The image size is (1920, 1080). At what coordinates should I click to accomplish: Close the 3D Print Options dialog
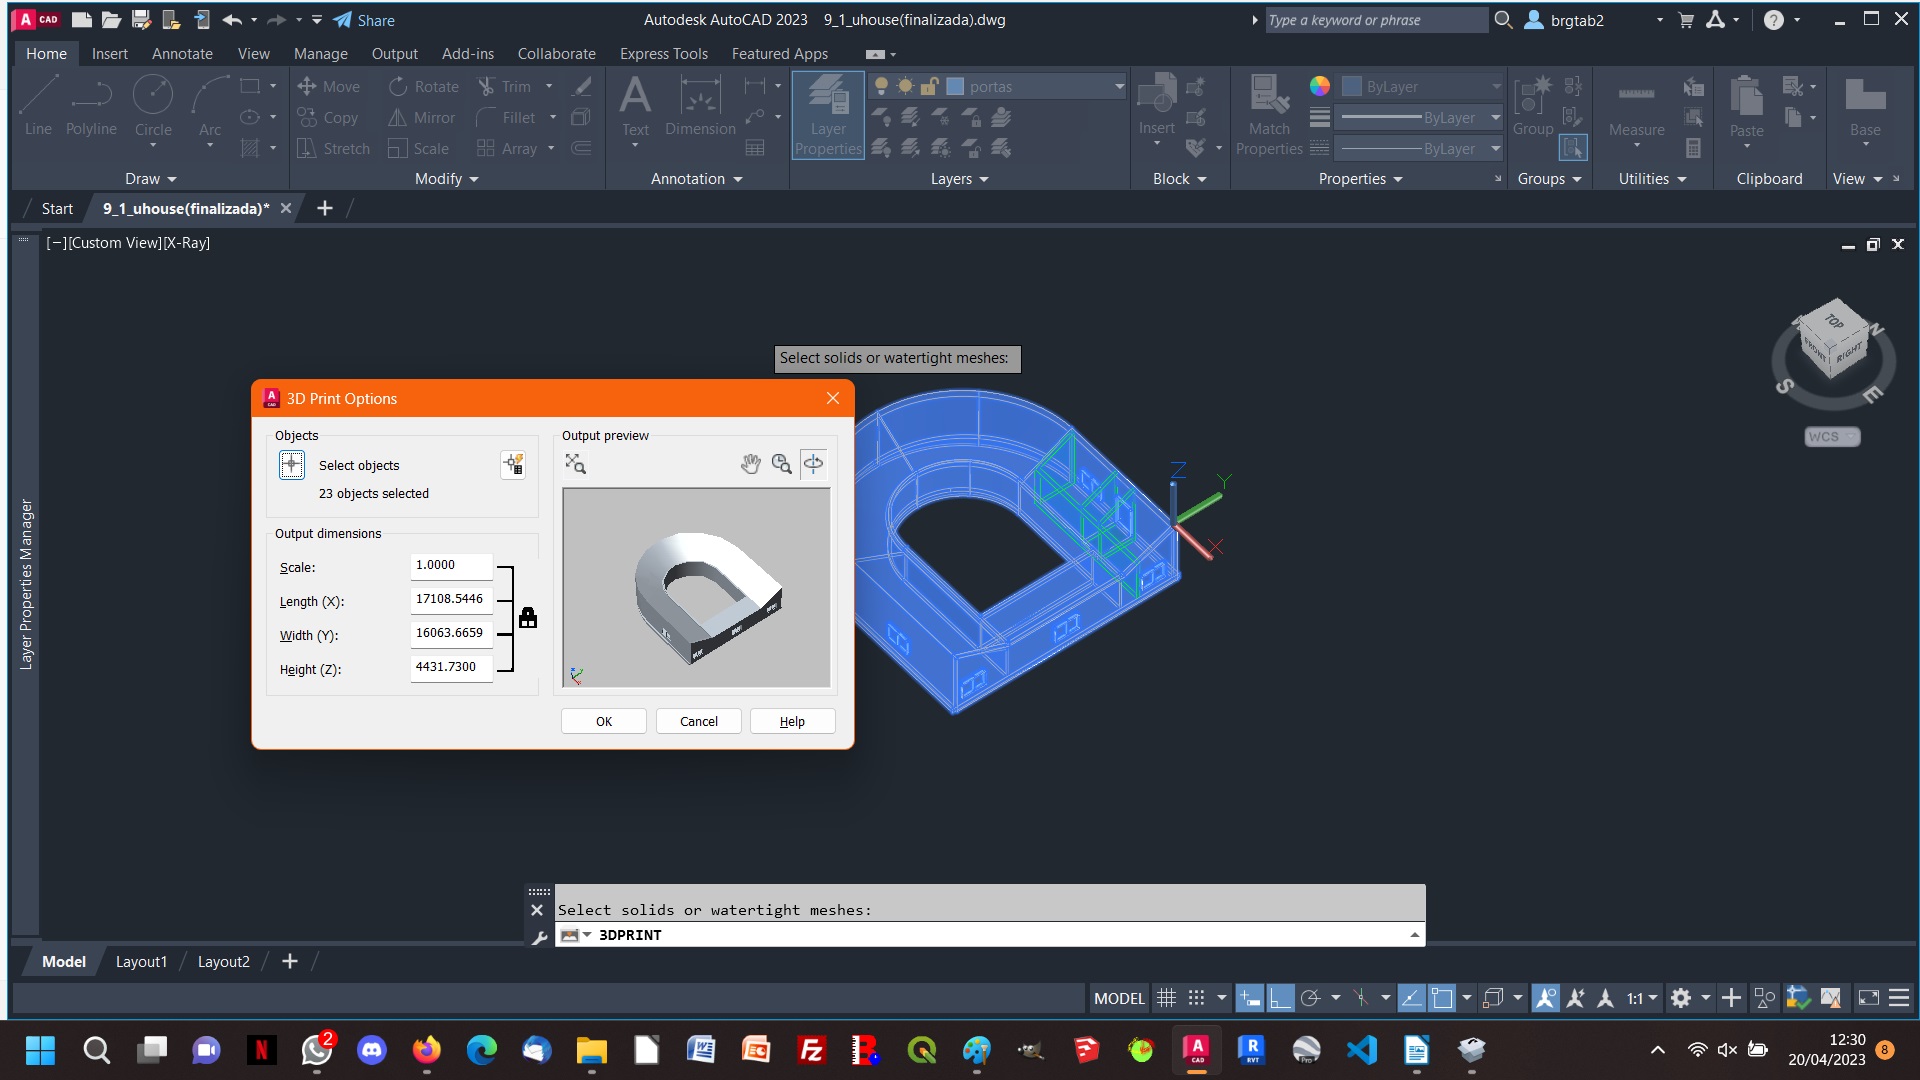[833, 398]
